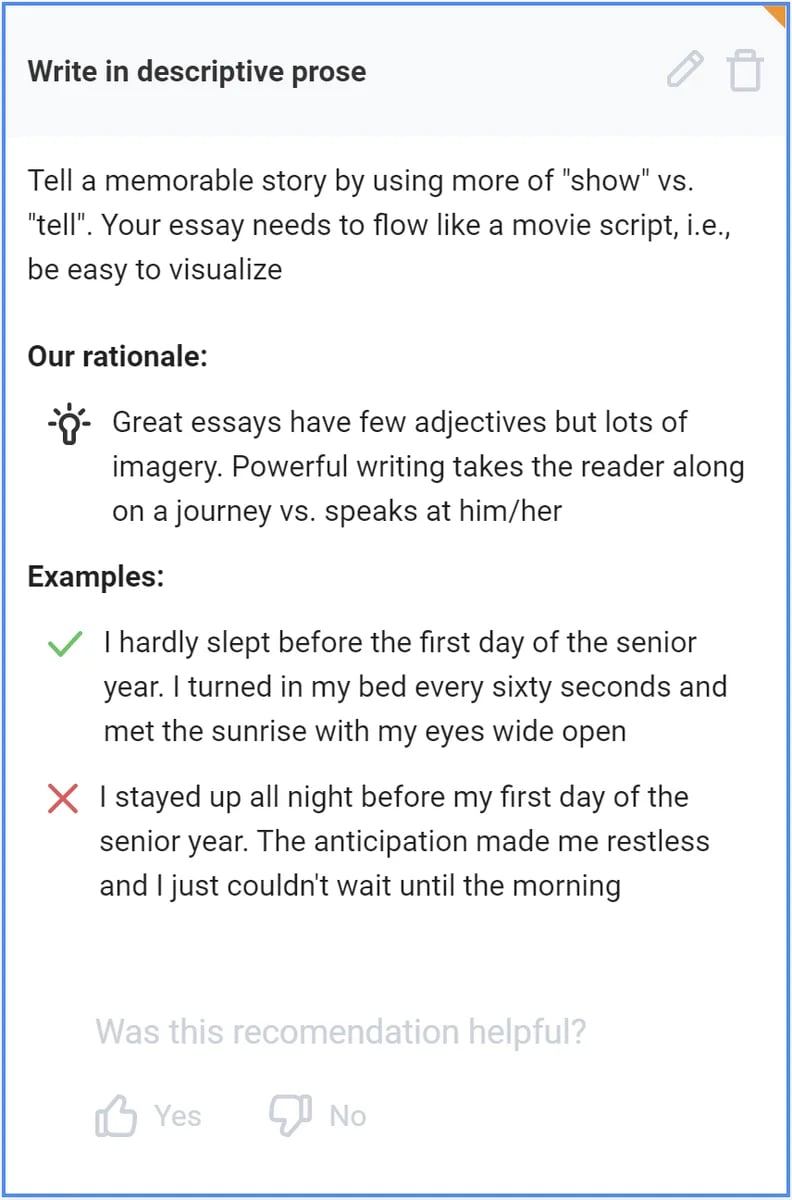This screenshot has height=1200, width=792.
Task: Click the thumbs down icon
Action: (291, 1114)
